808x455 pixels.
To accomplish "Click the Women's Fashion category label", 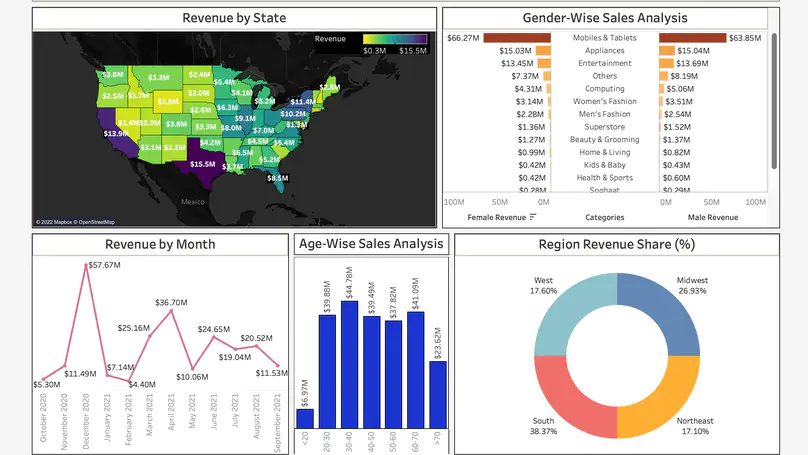I will (x=604, y=101).
